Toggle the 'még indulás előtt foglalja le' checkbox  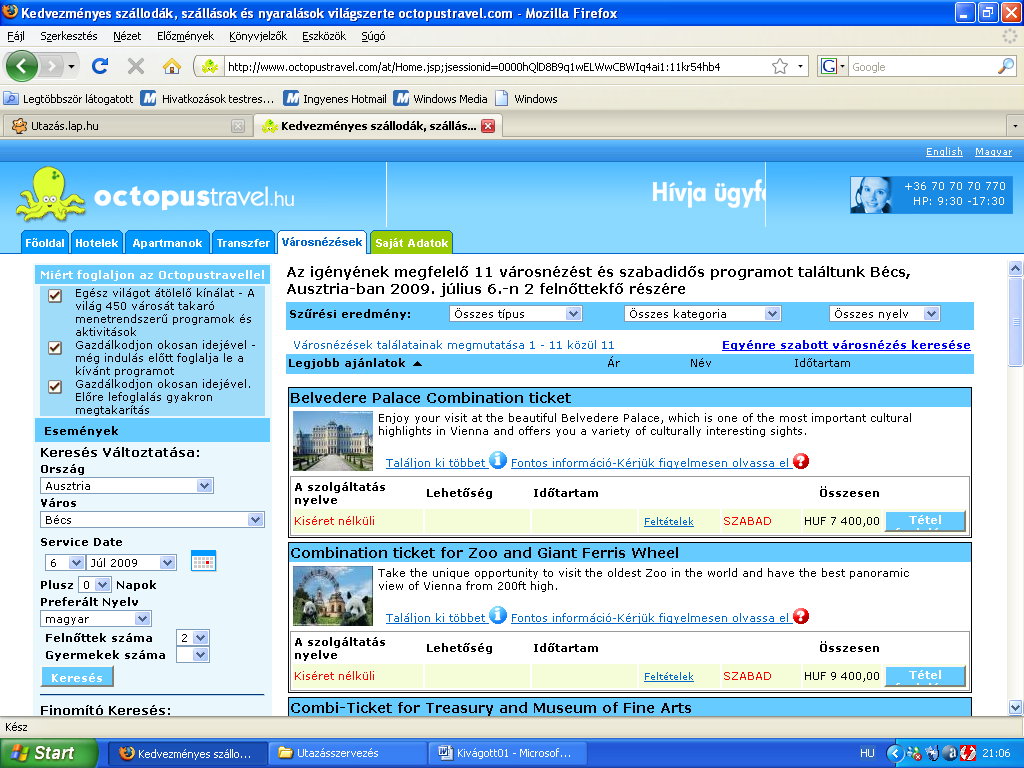click(55, 348)
